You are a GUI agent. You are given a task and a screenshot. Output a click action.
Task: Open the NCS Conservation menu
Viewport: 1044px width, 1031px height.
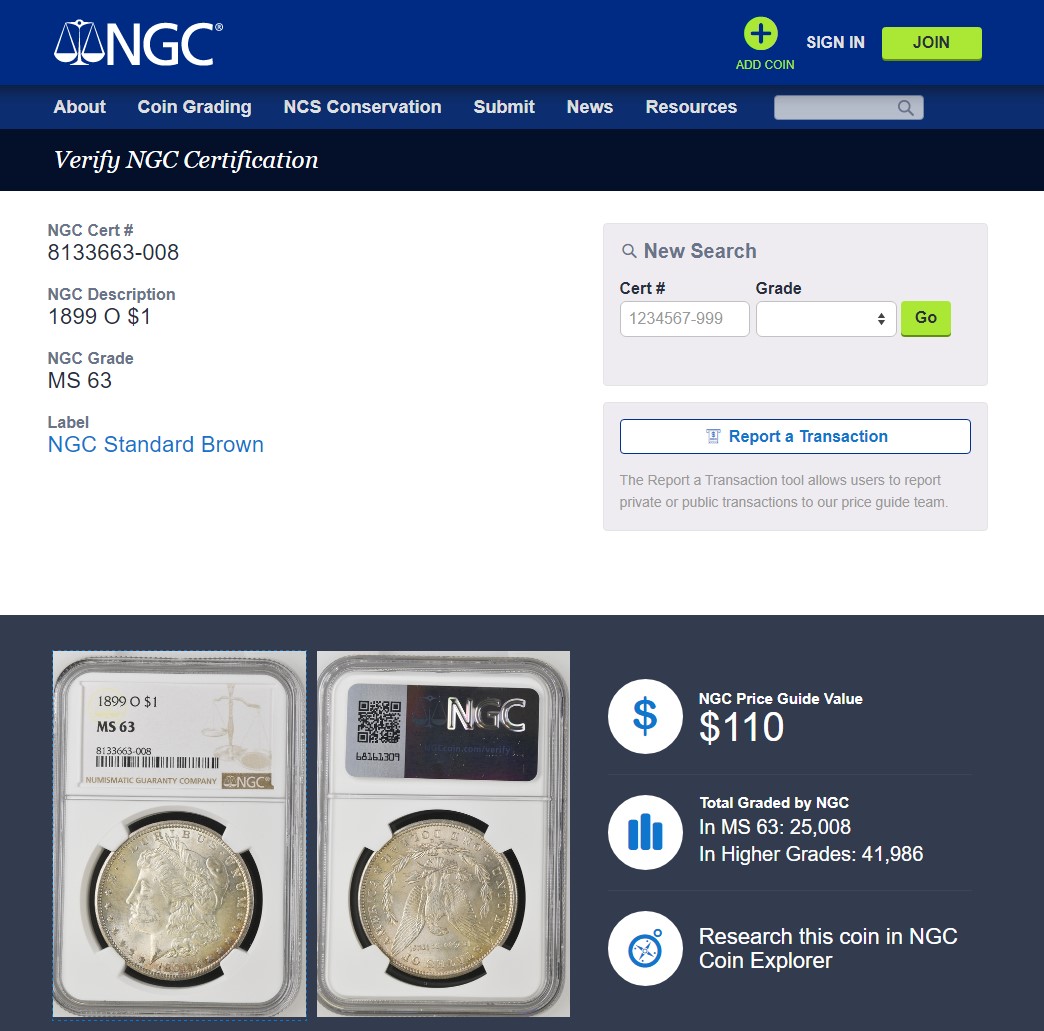pos(362,107)
